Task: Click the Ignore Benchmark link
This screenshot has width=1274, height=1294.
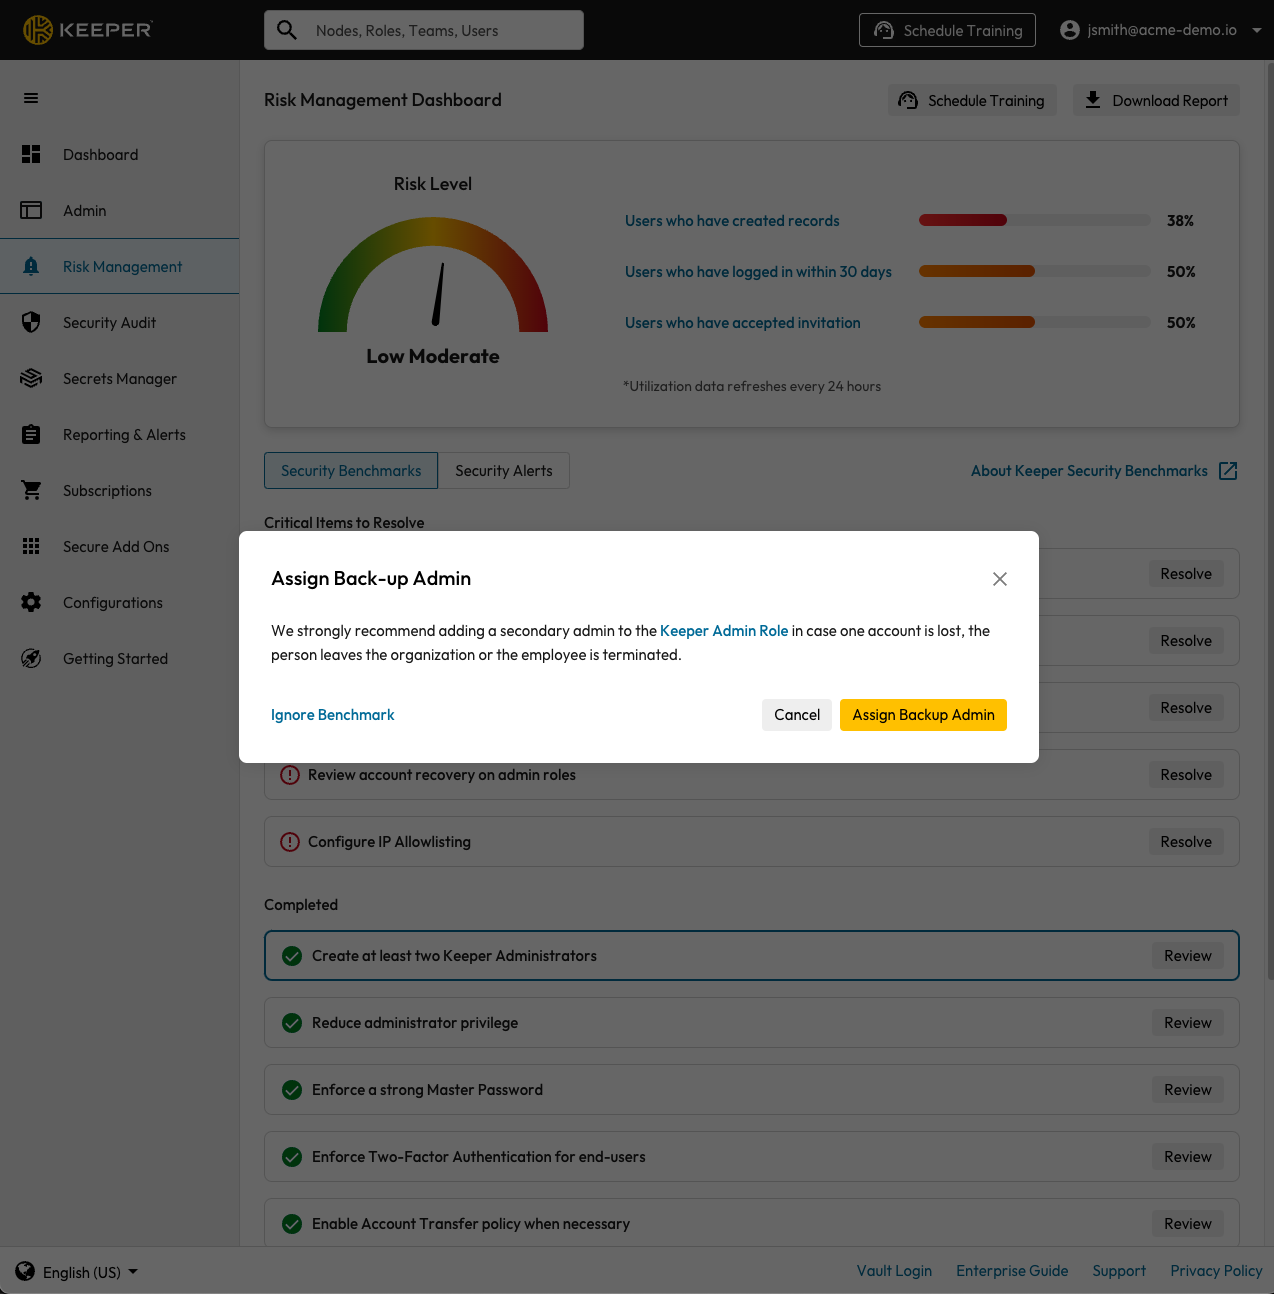Action: (333, 715)
